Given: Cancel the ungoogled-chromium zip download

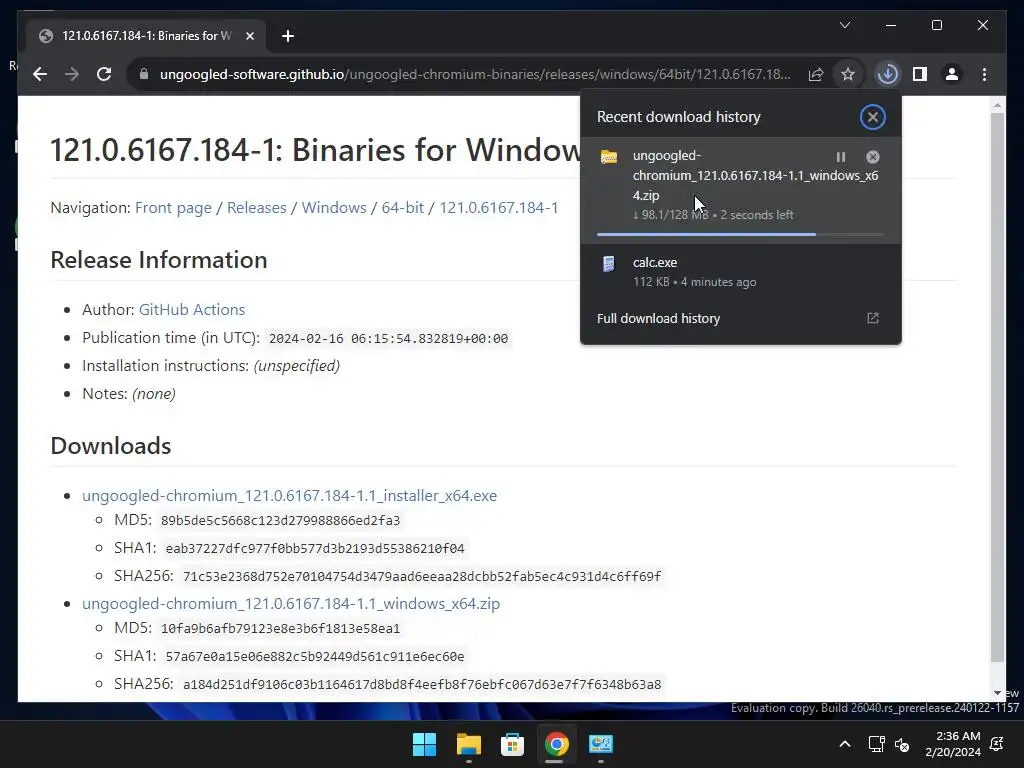Looking at the screenshot, I should [872, 157].
